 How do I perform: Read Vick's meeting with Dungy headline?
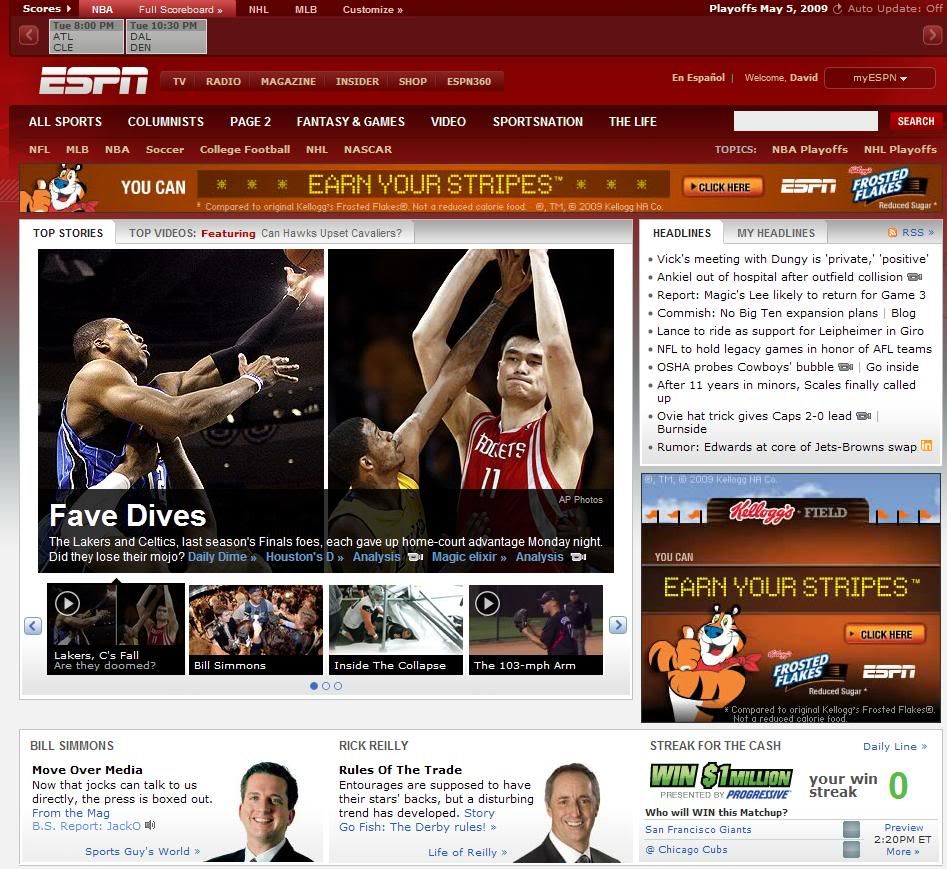pos(792,259)
